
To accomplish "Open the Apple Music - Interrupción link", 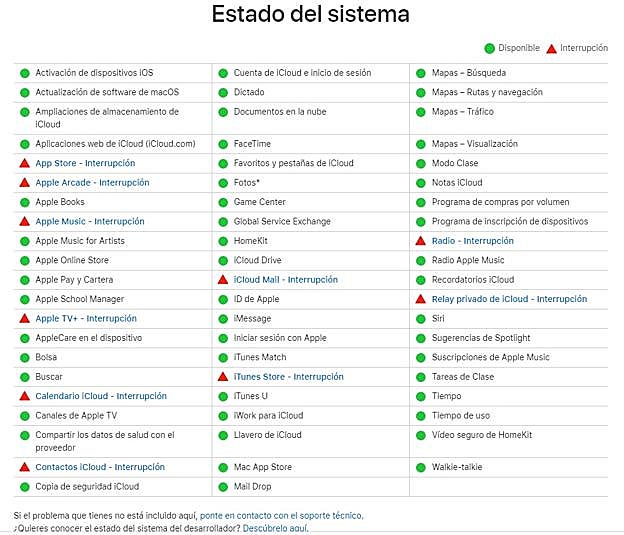I will (x=90, y=222).
